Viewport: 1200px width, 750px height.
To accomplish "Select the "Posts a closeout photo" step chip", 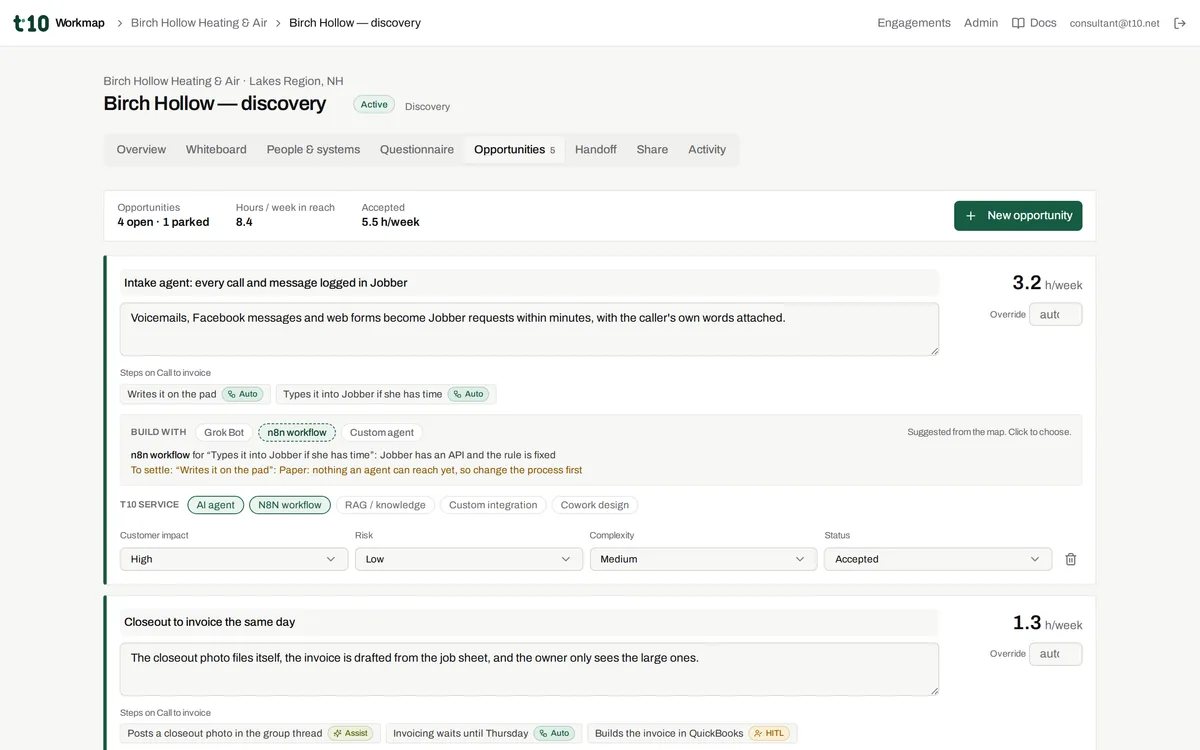I will pyautogui.click(x=250, y=733).
